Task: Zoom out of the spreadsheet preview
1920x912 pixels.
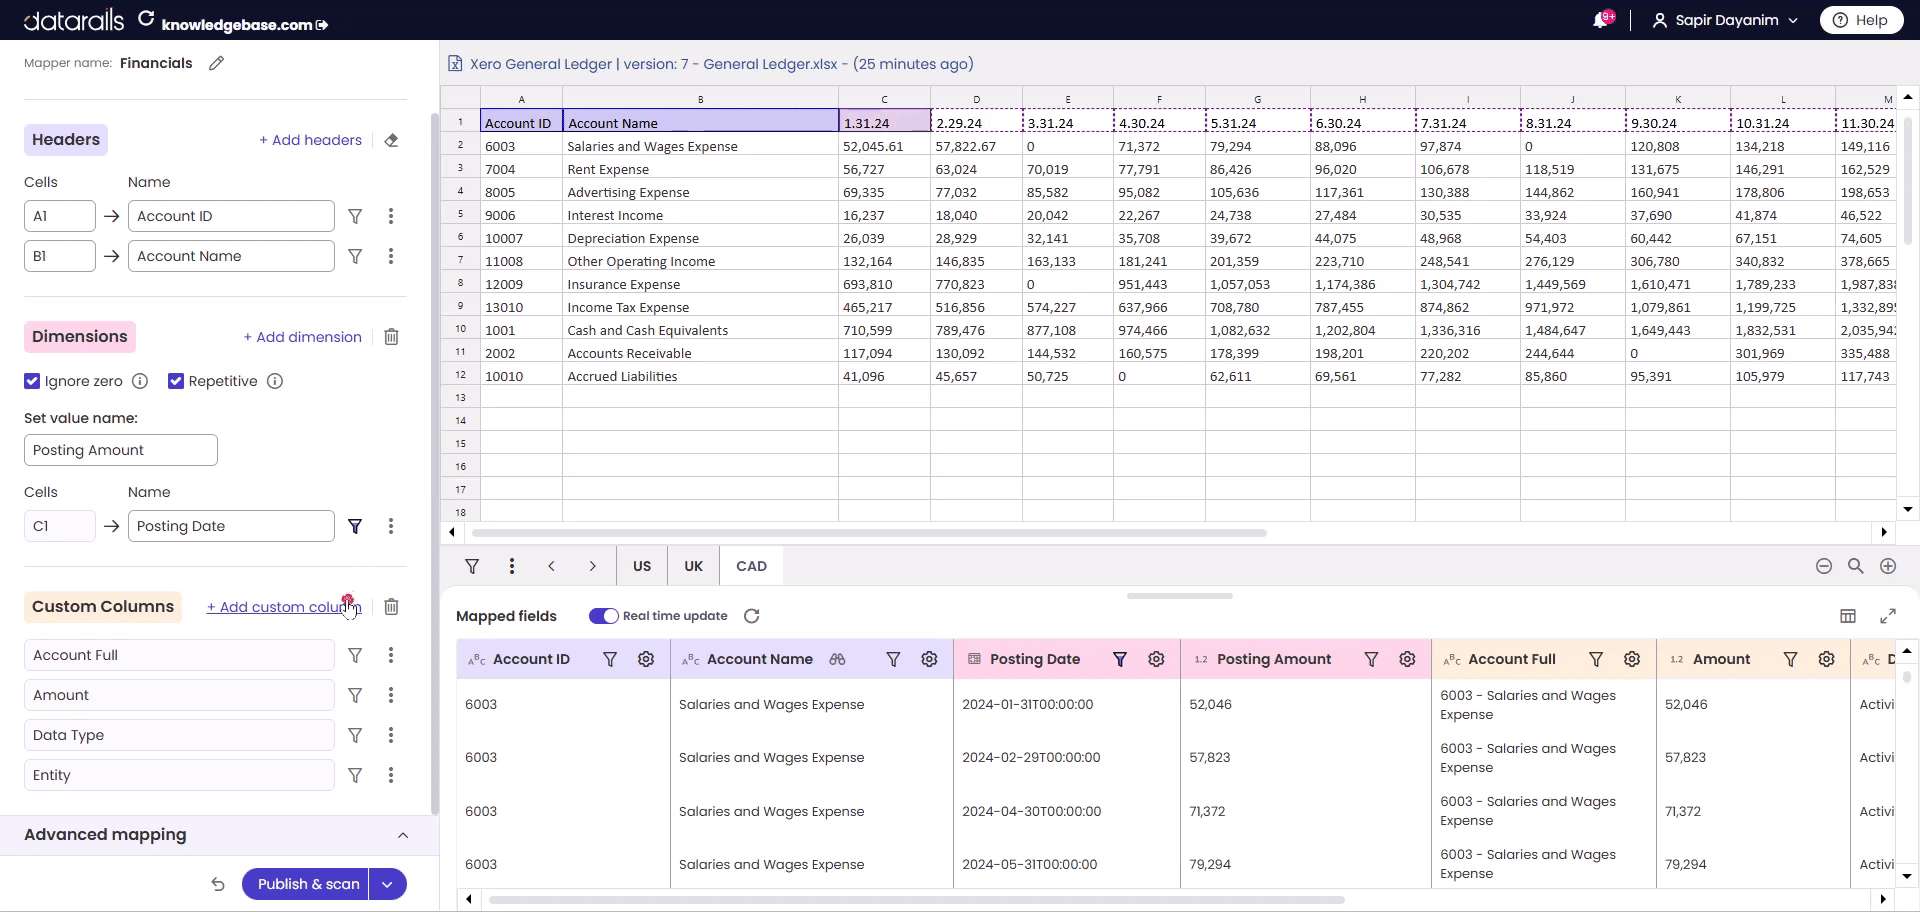Action: click(1824, 566)
